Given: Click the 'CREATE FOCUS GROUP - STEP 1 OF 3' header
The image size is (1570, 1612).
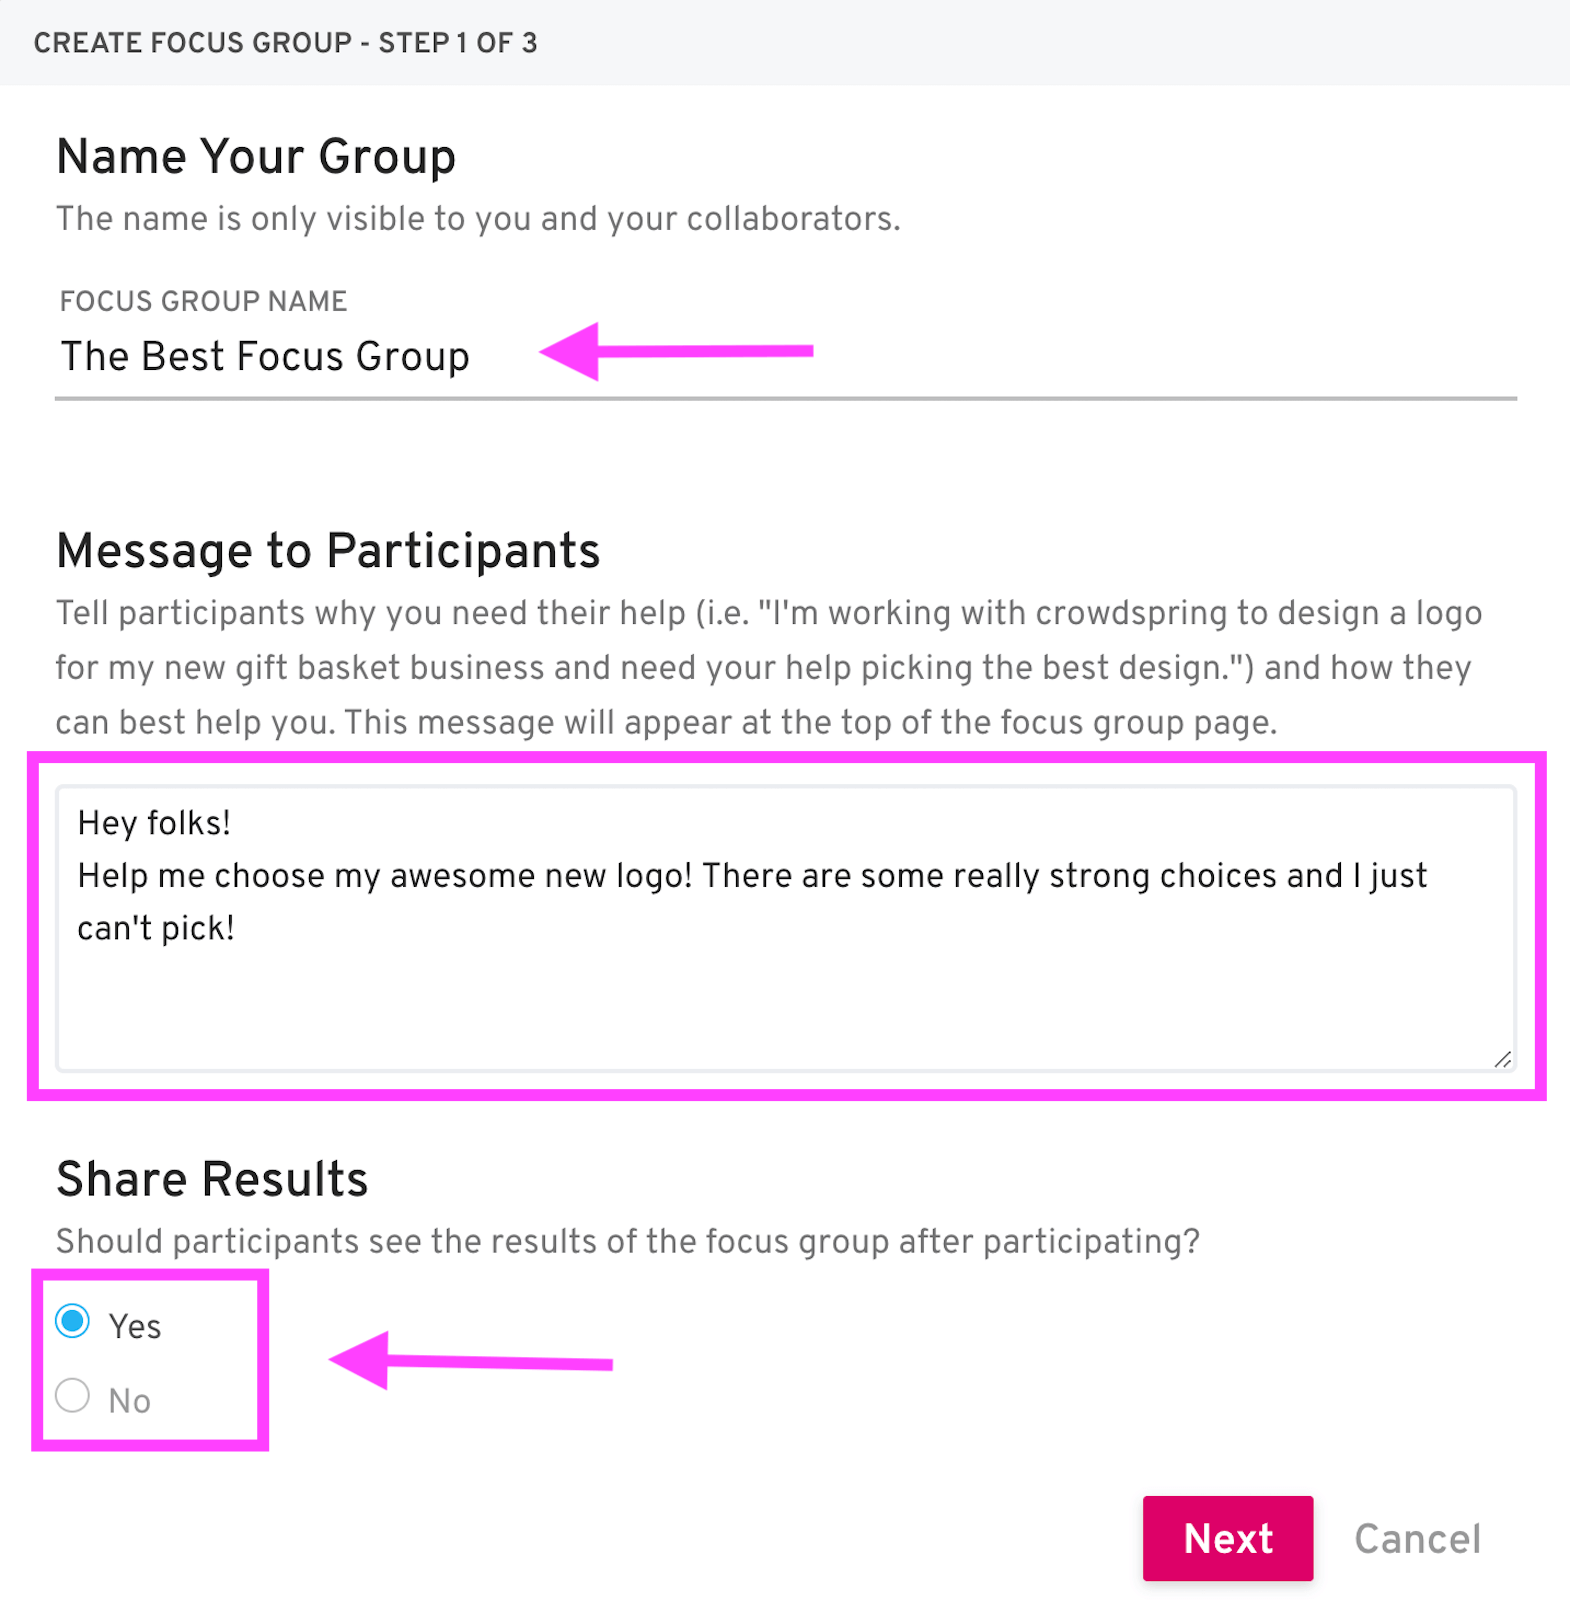Looking at the screenshot, I should point(286,43).
